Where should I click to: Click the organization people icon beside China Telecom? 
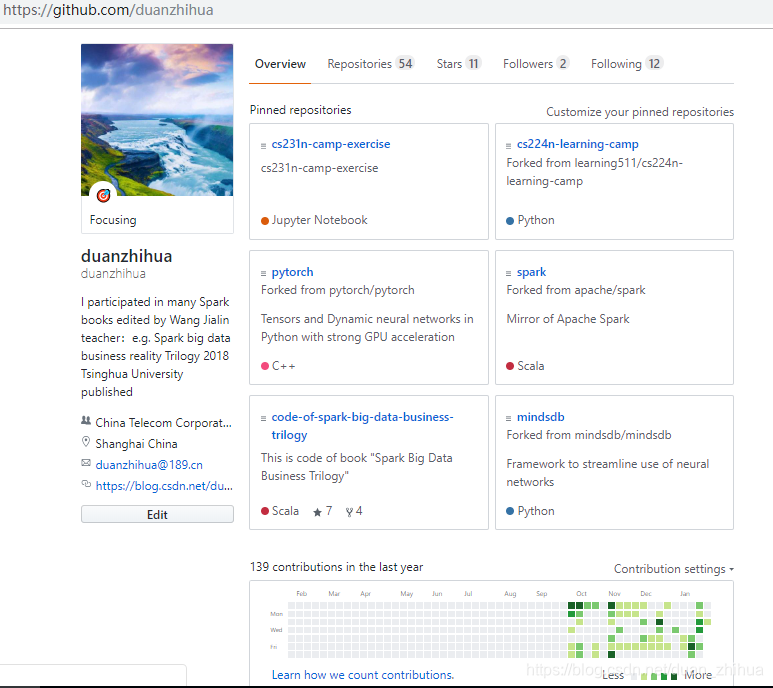(86, 421)
